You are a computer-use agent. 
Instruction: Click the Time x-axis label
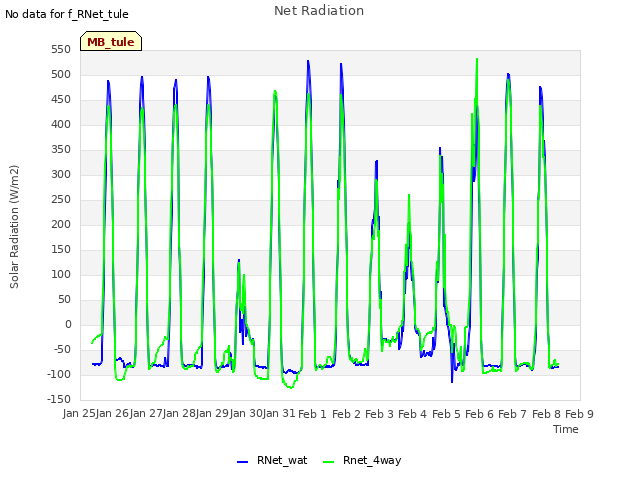[566, 429]
